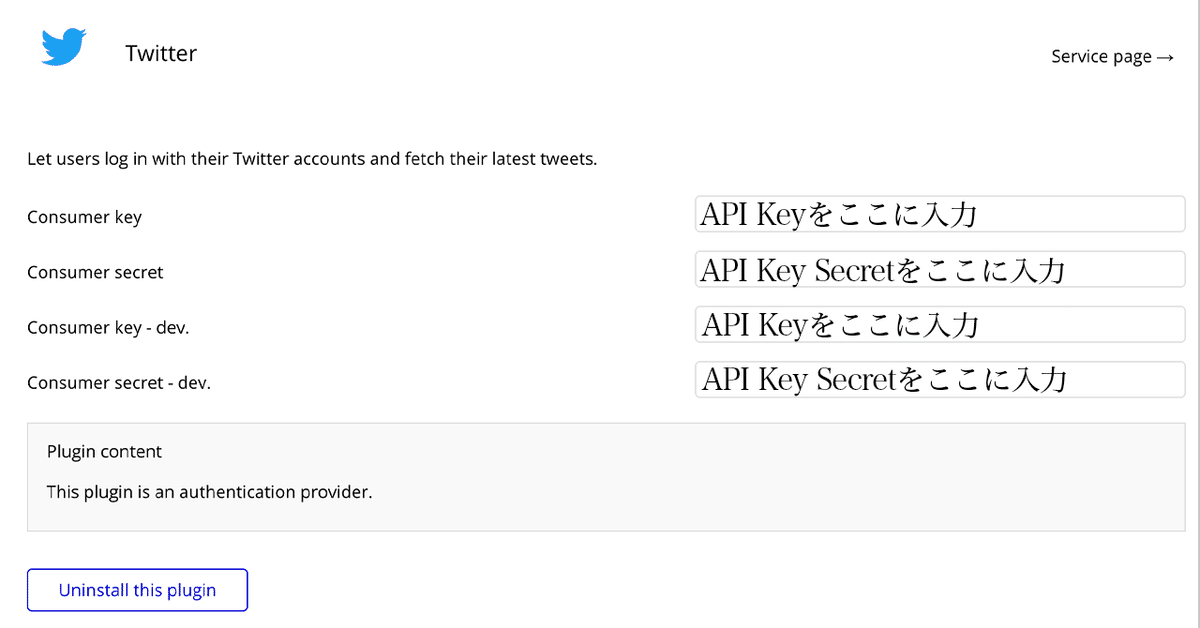Click the Consumer key - dev. label
This screenshot has width=1200, height=628.
108,327
